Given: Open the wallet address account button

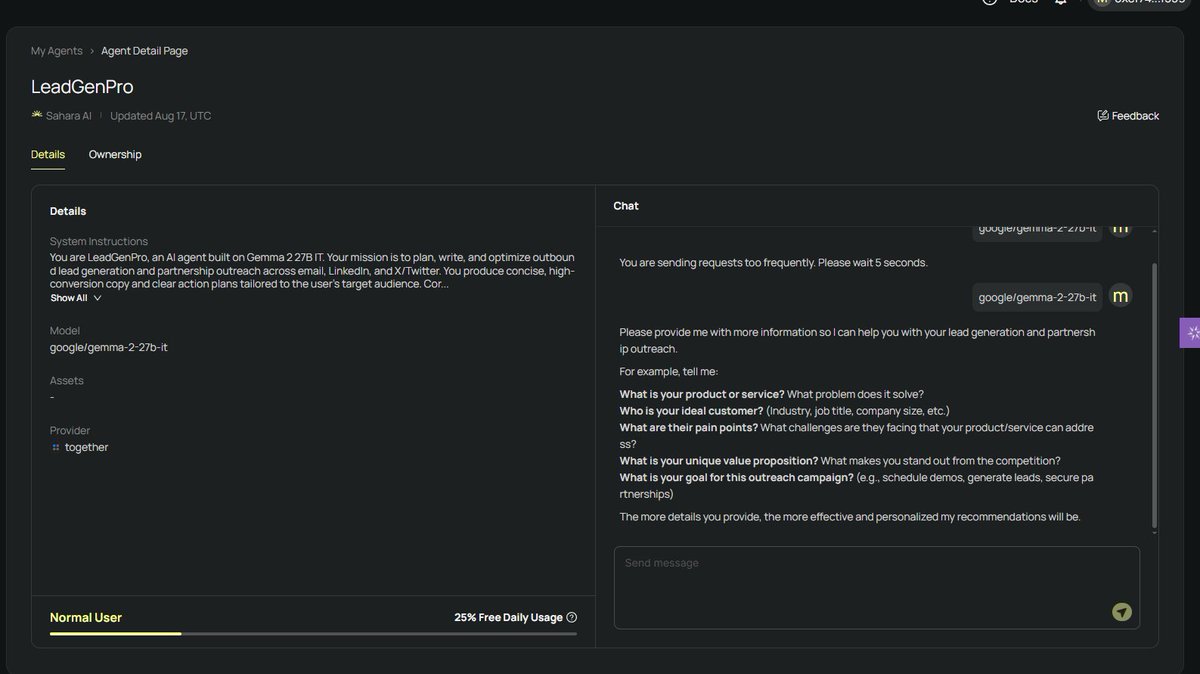Looking at the screenshot, I should tap(1141, 3).
